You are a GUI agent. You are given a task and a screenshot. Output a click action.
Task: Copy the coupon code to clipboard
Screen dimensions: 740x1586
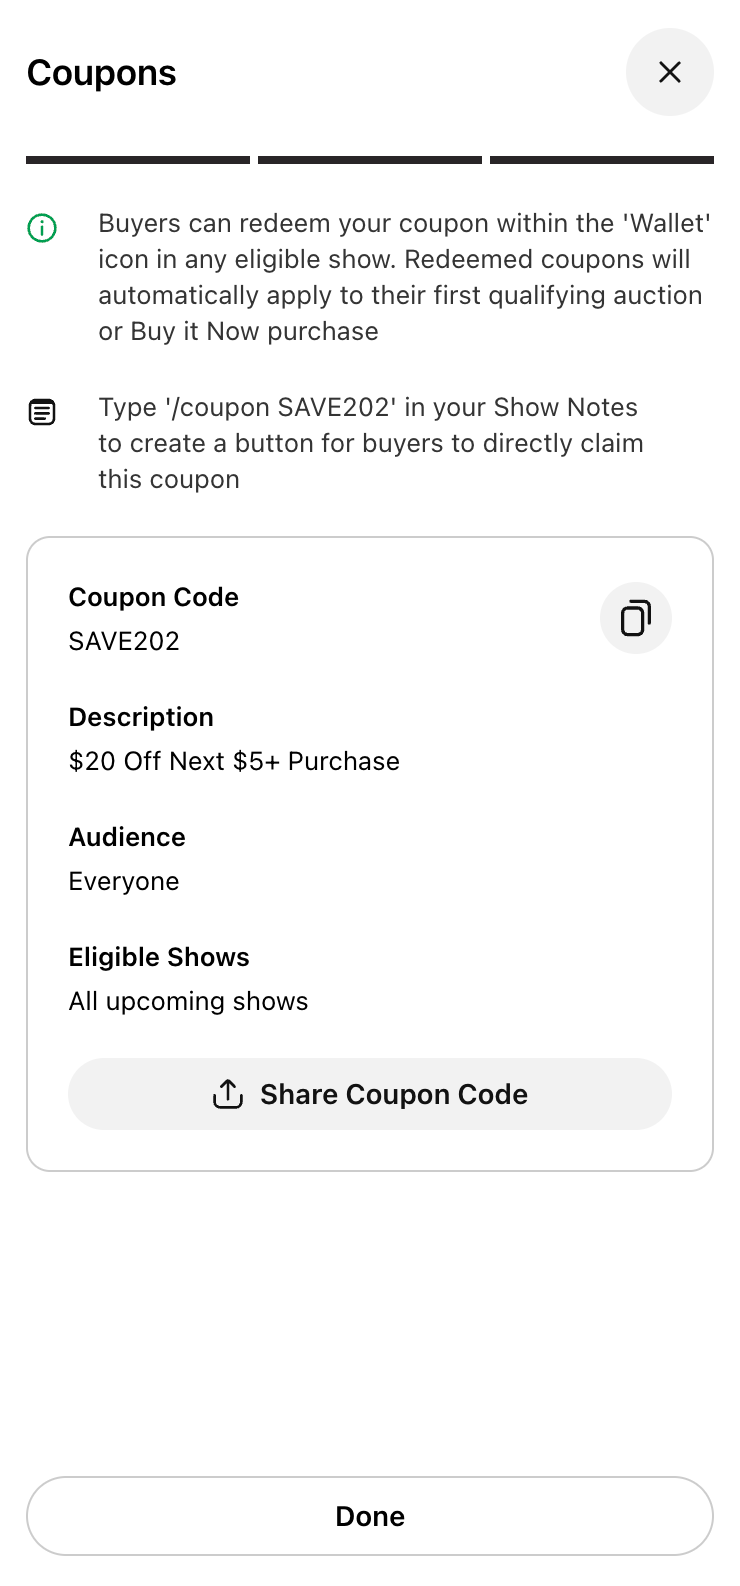635,618
